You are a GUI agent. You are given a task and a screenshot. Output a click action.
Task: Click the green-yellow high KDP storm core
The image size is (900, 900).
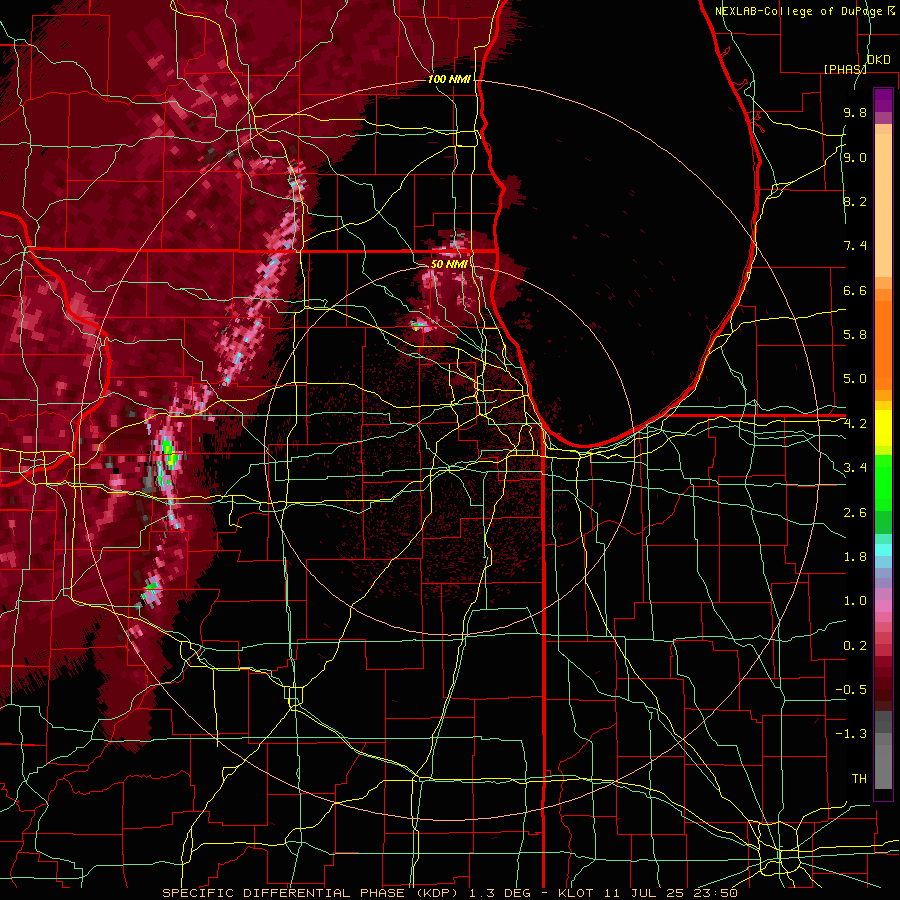(x=168, y=452)
